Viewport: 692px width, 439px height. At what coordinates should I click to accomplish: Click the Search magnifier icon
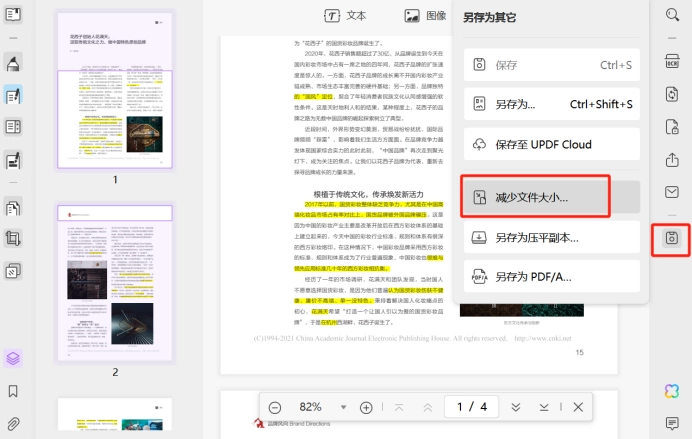coord(672,15)
